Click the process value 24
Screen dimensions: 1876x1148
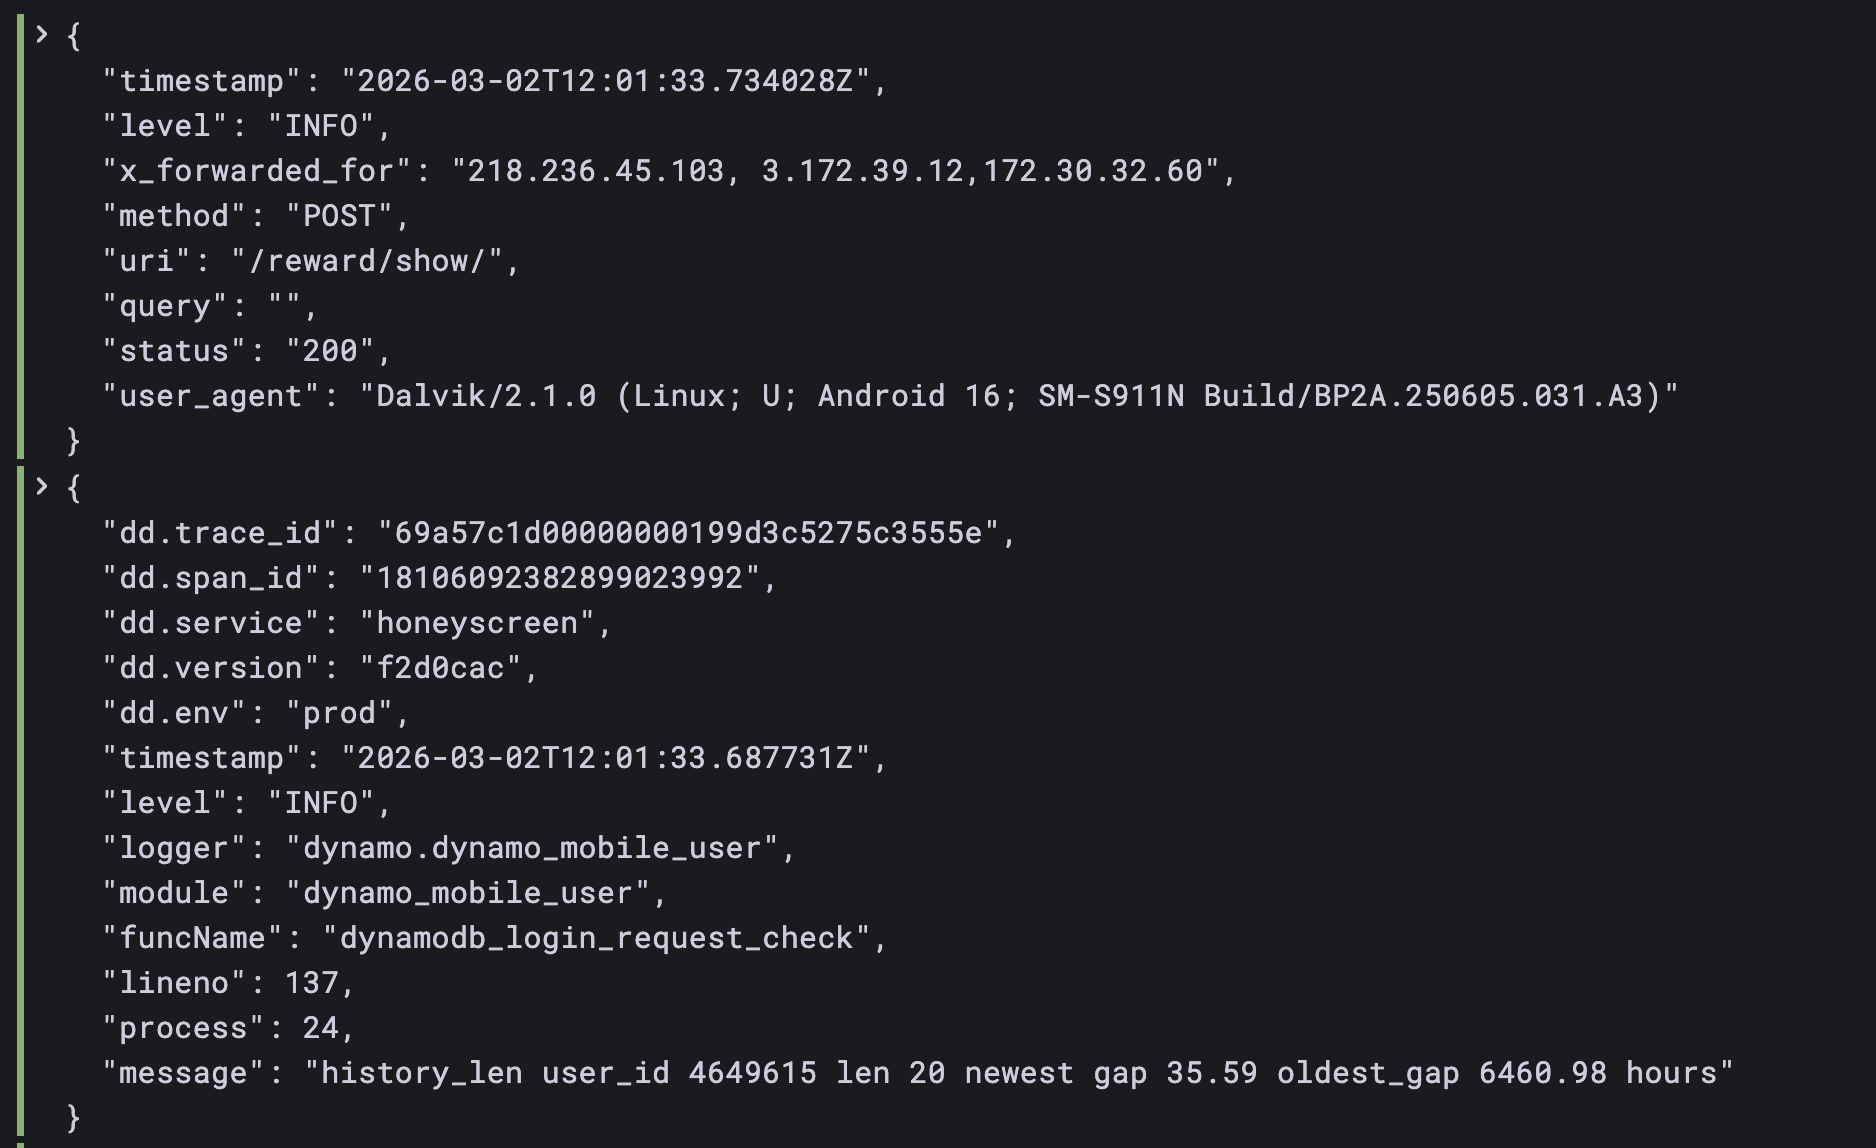pyautogui.click(x=321, y=1028)
